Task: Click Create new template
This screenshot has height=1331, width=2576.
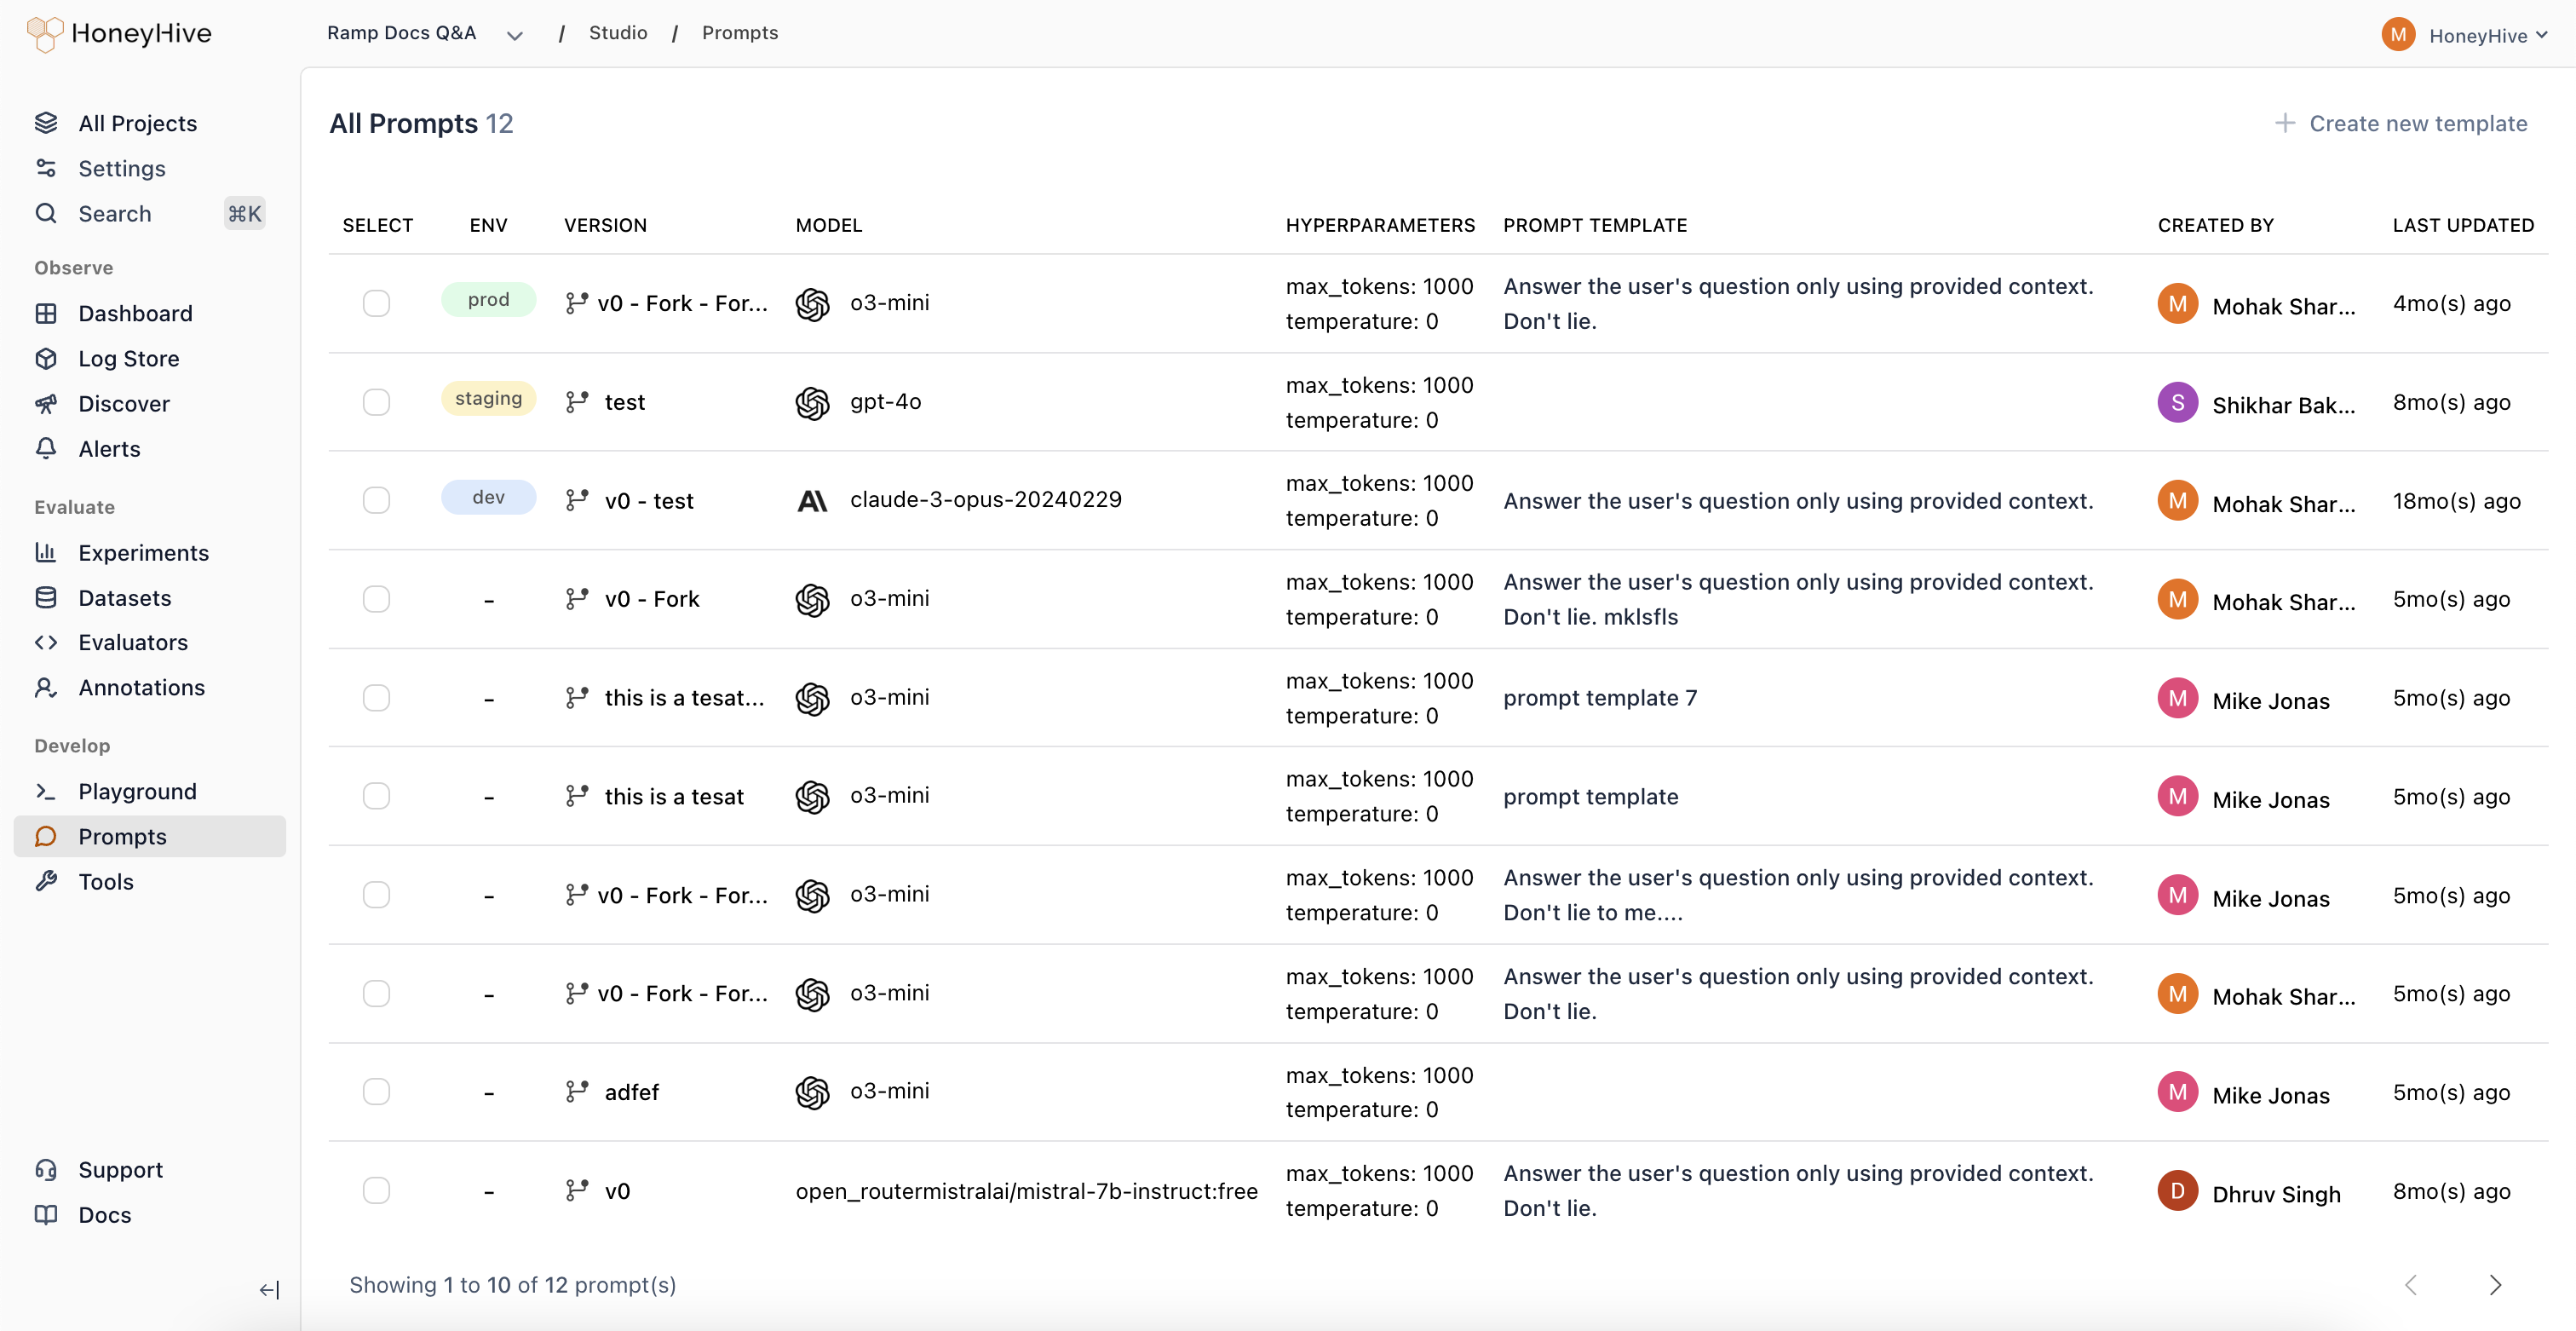Action: pyautogui.click(x=2400, y=123)
